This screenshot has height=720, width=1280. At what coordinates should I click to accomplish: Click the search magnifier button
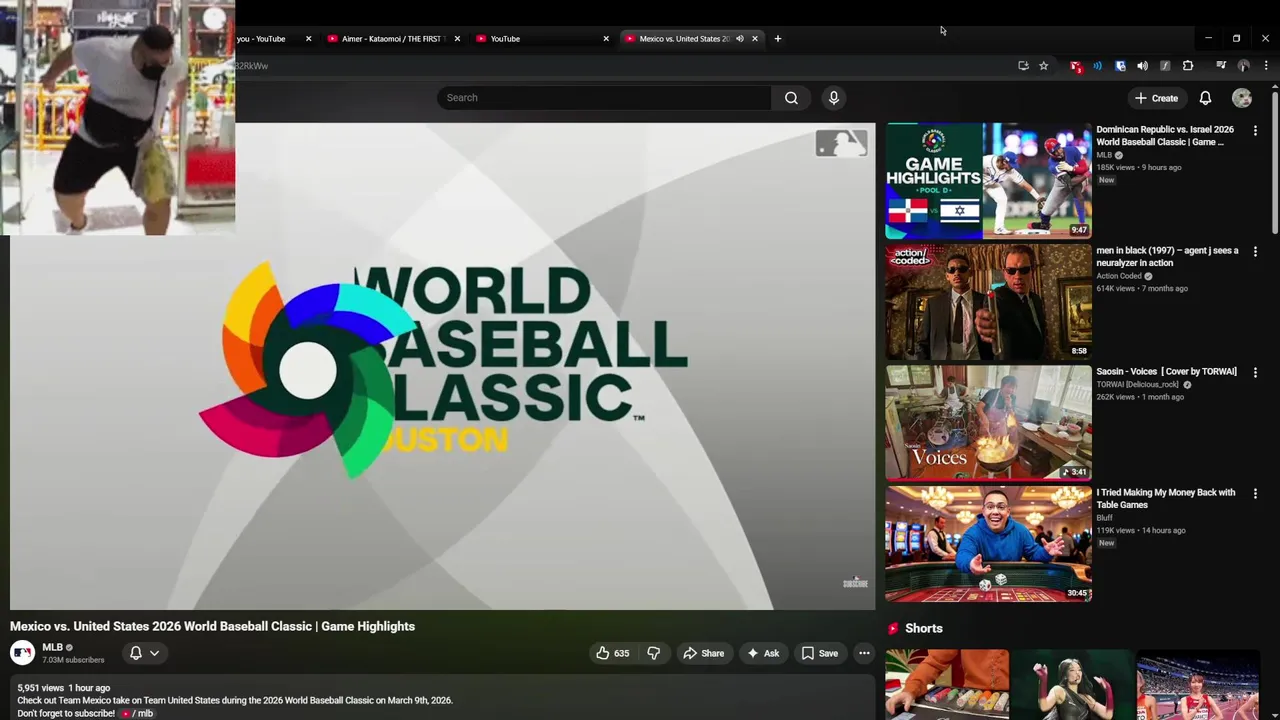[x=791, y=98]
